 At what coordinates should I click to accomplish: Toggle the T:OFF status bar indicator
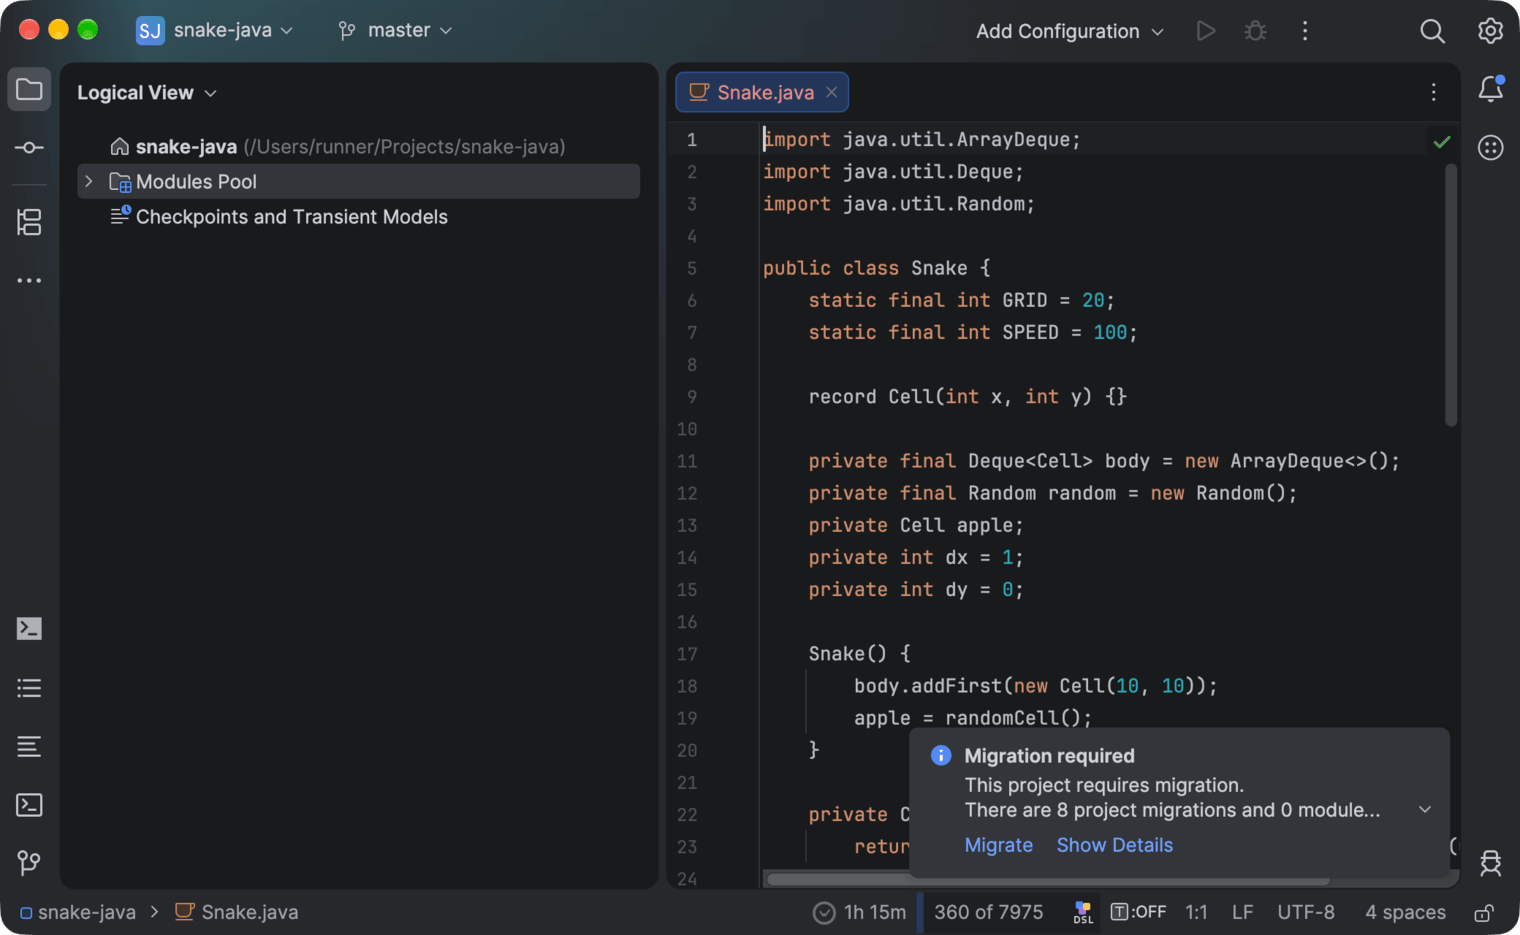pos(1138,912)
